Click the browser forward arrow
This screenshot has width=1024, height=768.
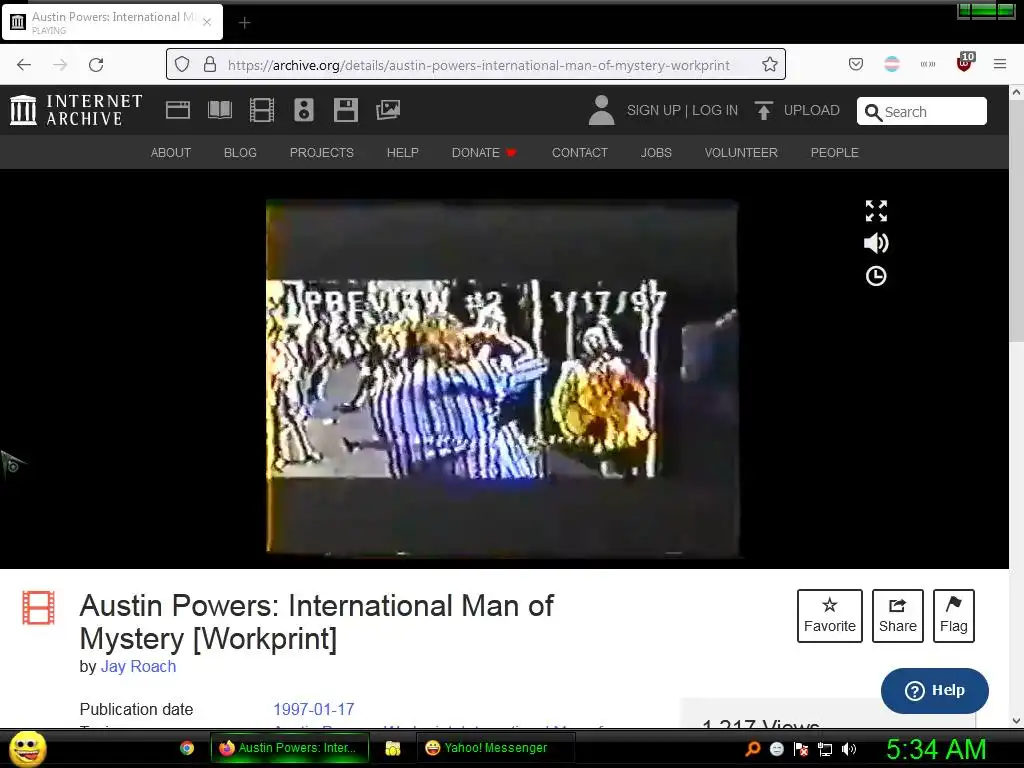tap(60, 65)
